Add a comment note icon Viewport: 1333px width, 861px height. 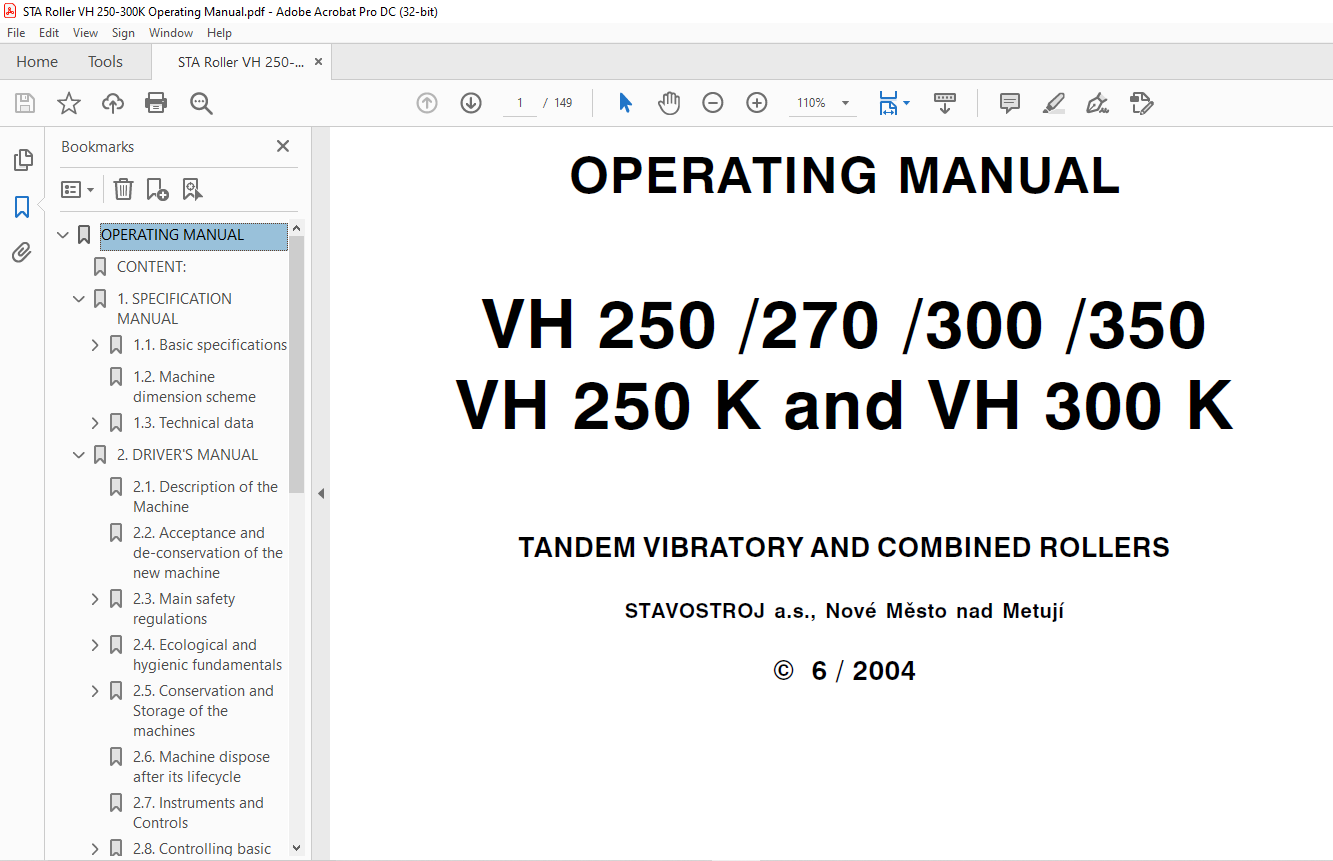tap(1010, 103)
